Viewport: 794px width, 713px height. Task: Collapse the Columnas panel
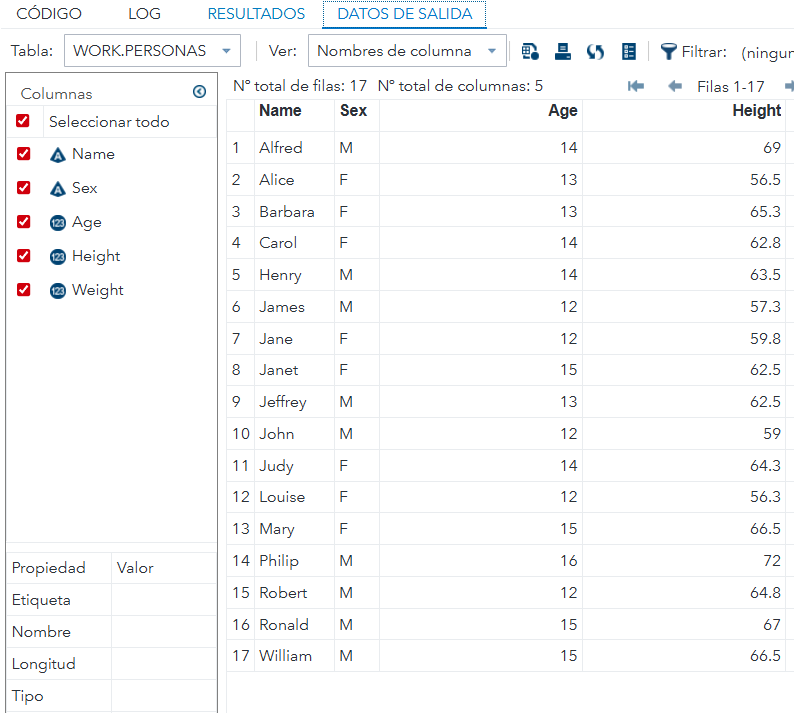[199, 92]
